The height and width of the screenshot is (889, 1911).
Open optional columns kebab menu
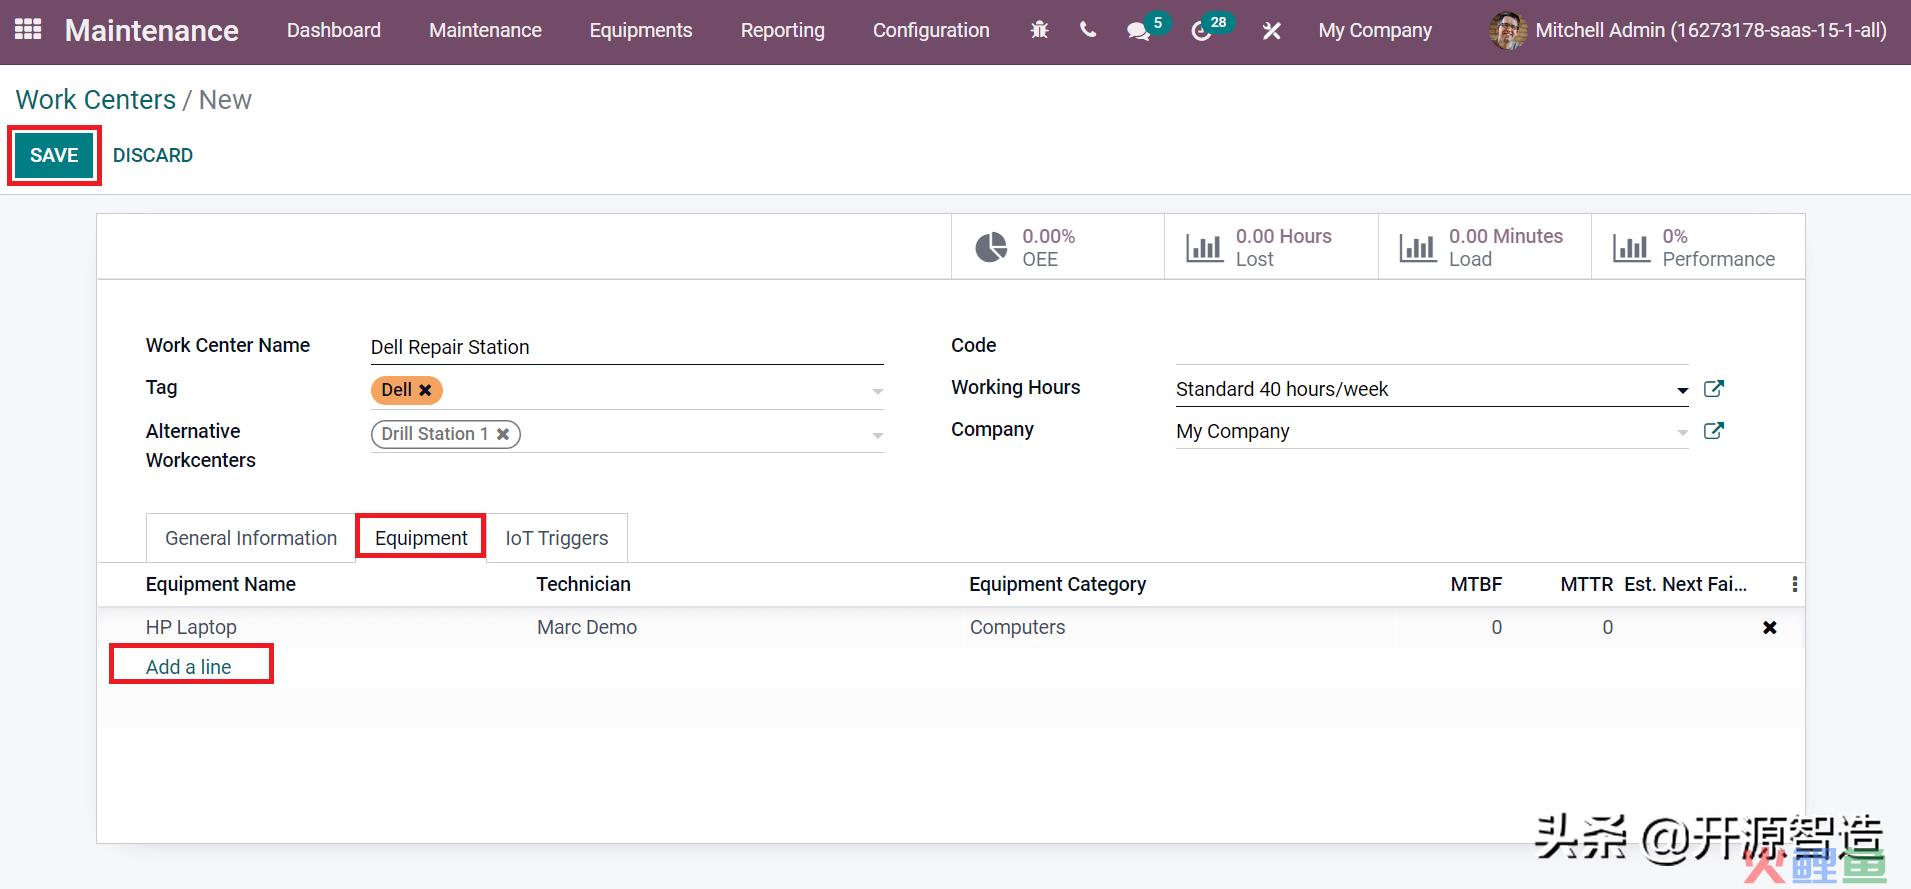1794,584
